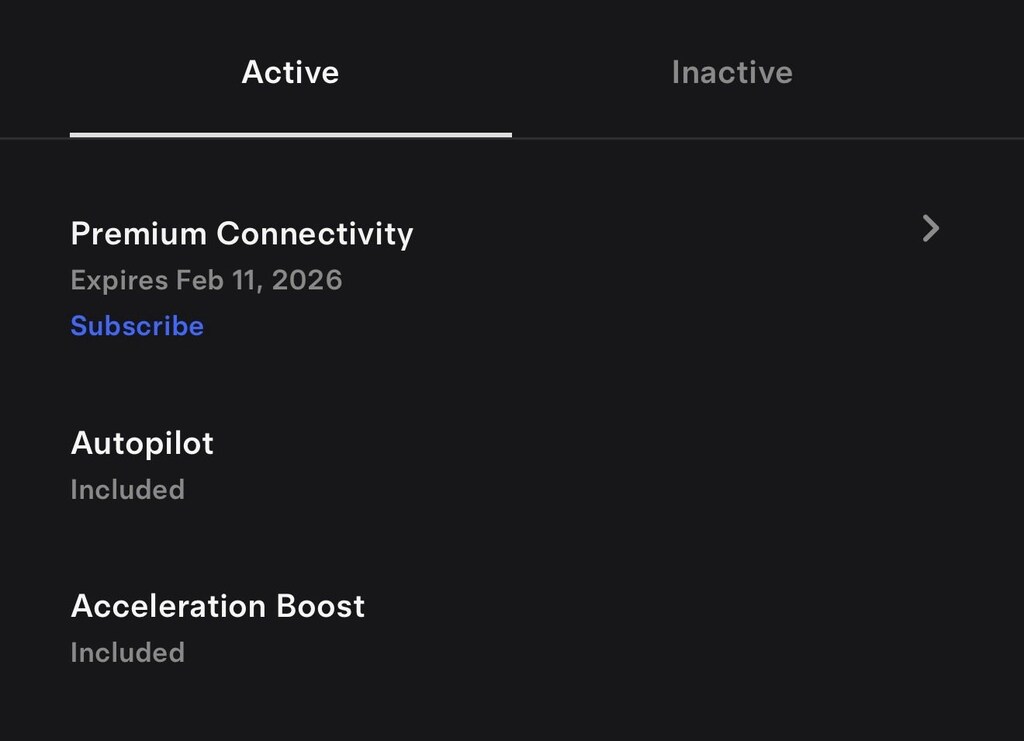Click Feb 11 in the expiry date
Image resolution: width=1024 pixels, height=741 pixels.
216,280
